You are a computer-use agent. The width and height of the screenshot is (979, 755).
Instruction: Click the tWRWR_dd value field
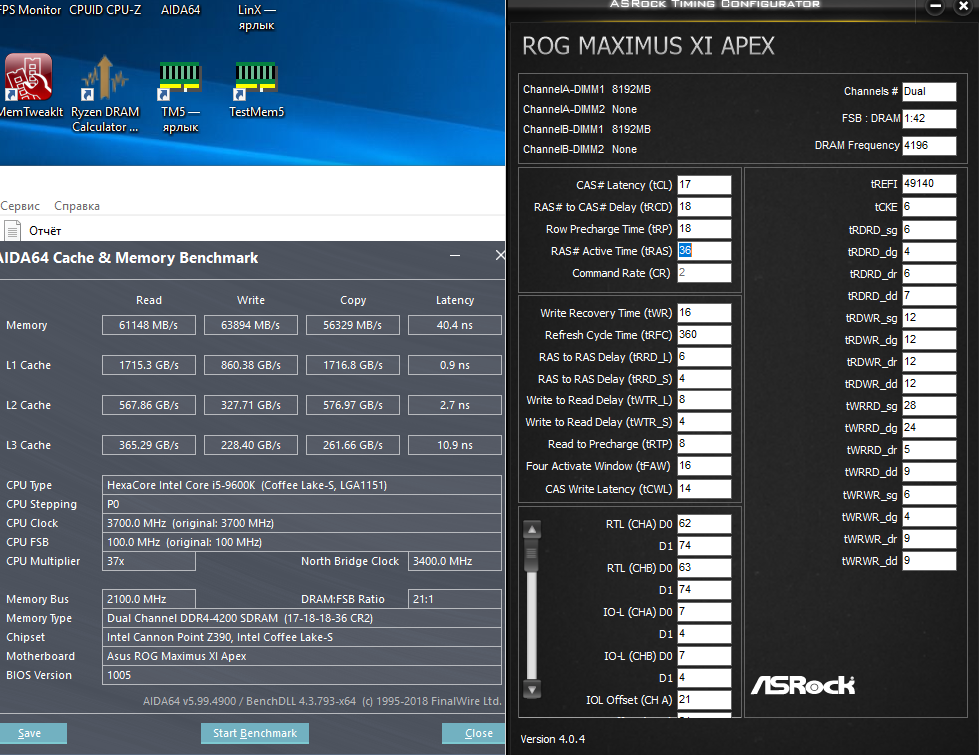coord(929,561)
